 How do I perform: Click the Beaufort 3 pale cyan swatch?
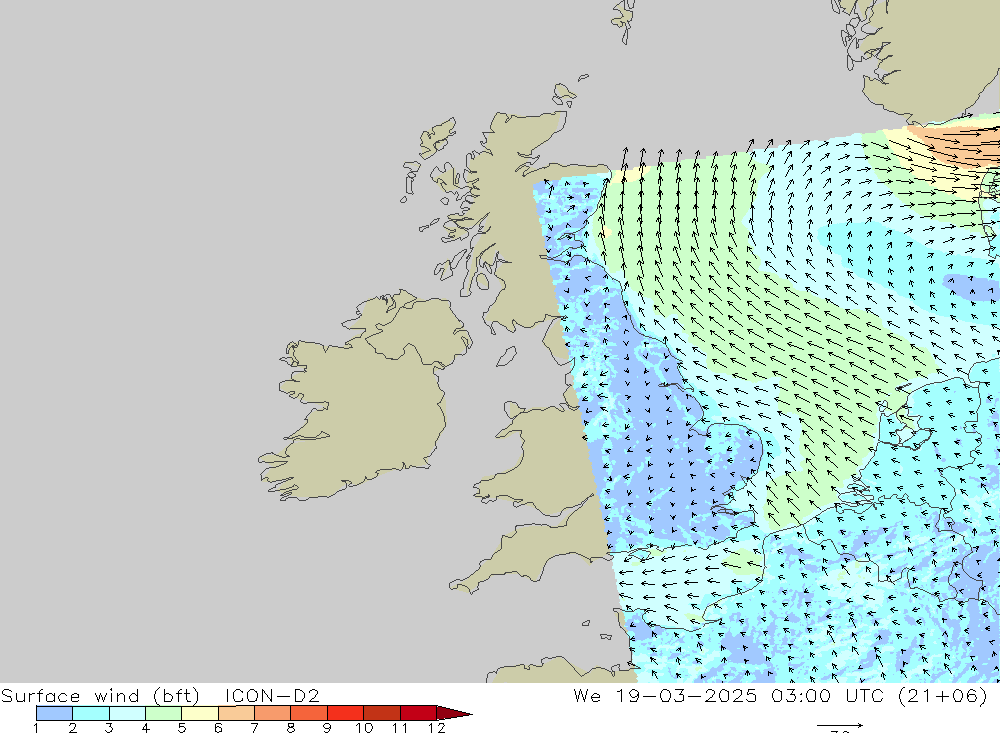[x=127, y=713]
